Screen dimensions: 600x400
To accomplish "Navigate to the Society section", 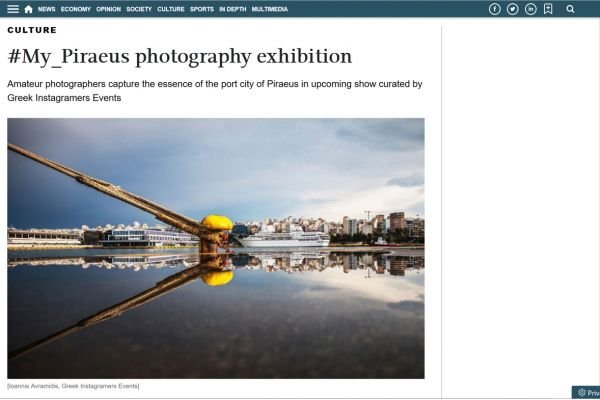I will pyautogui.click(x=139, y=9).
